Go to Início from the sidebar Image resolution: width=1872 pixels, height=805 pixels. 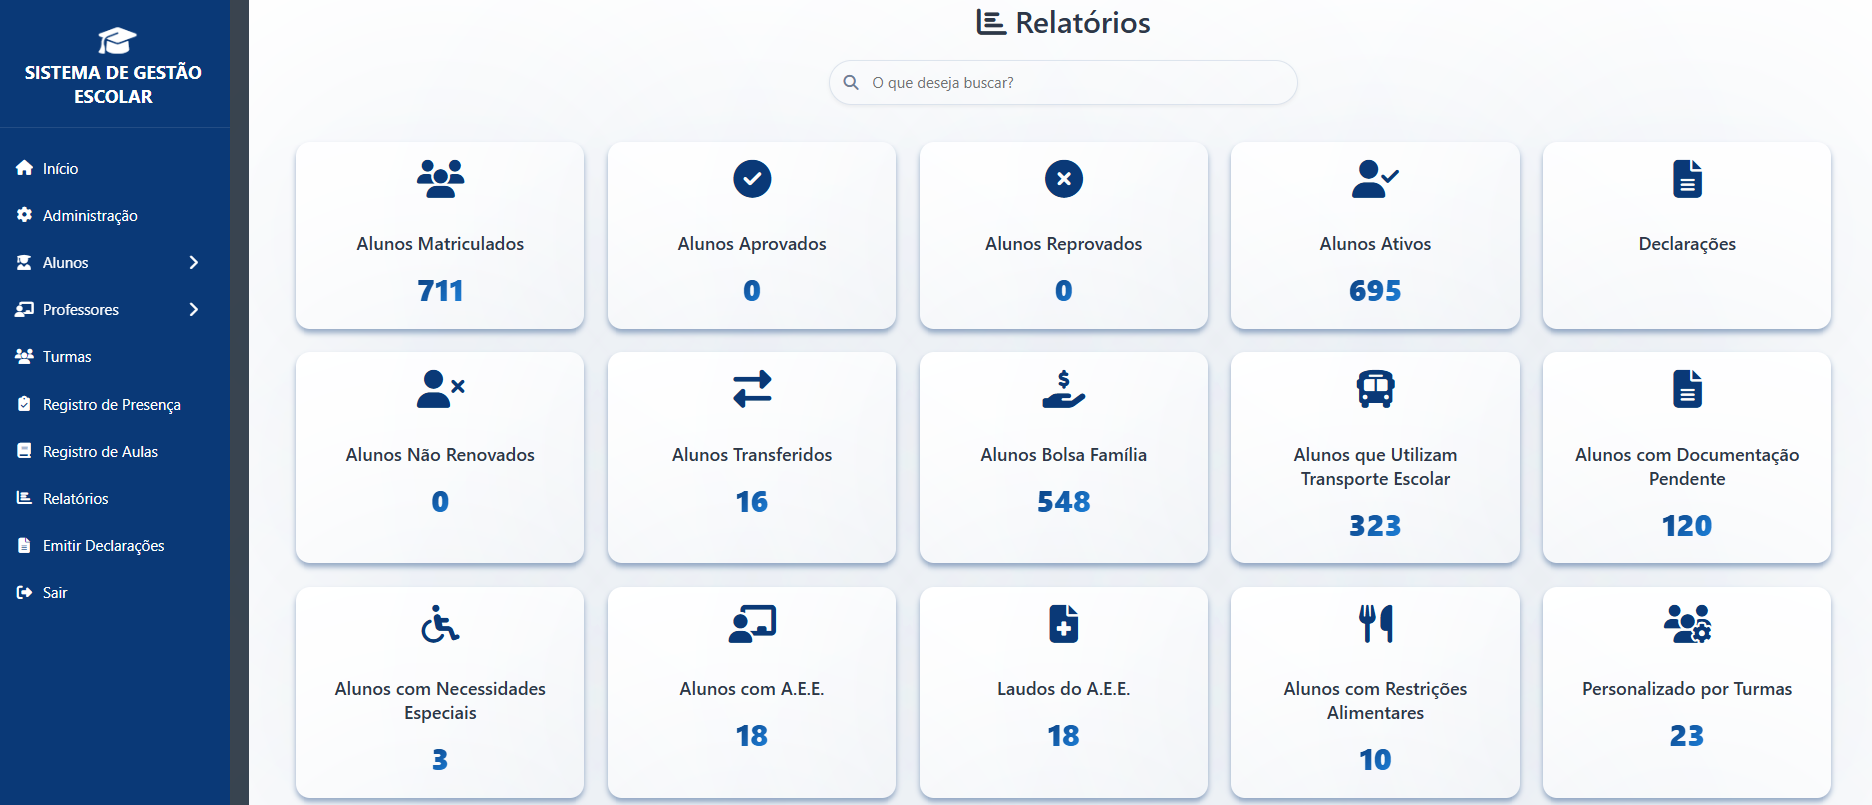click(60, 168)
